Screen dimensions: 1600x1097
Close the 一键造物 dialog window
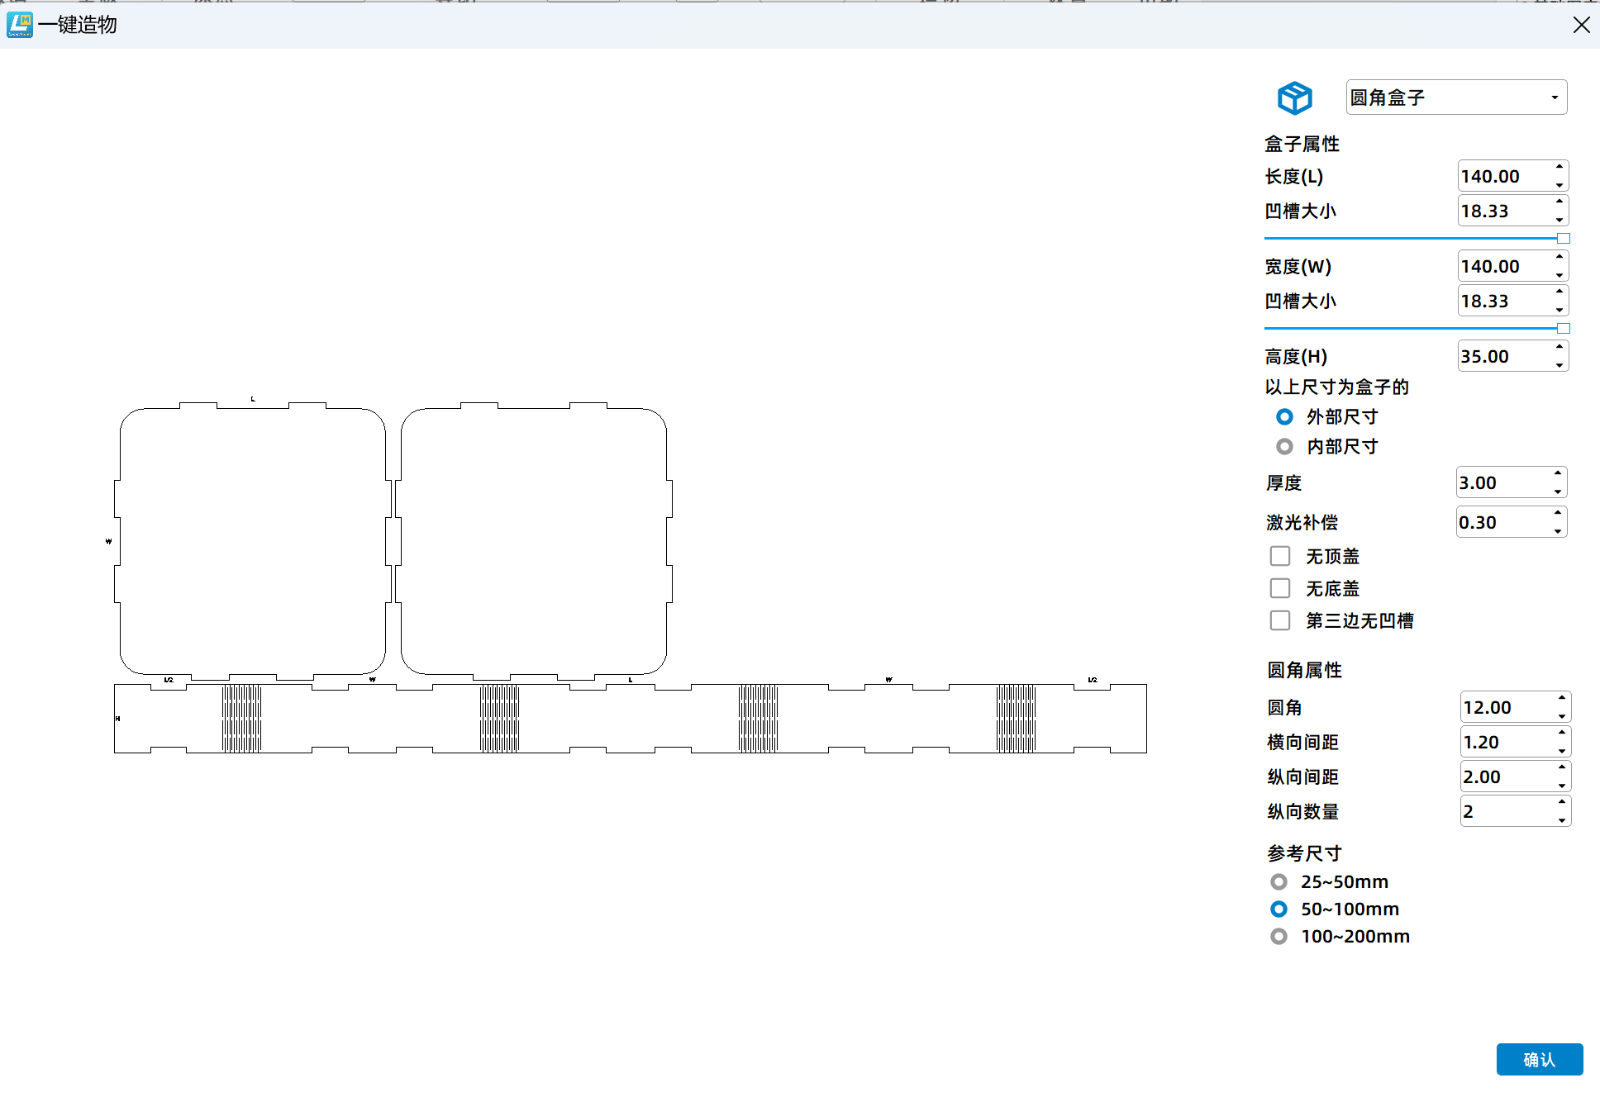[1580, 25]
